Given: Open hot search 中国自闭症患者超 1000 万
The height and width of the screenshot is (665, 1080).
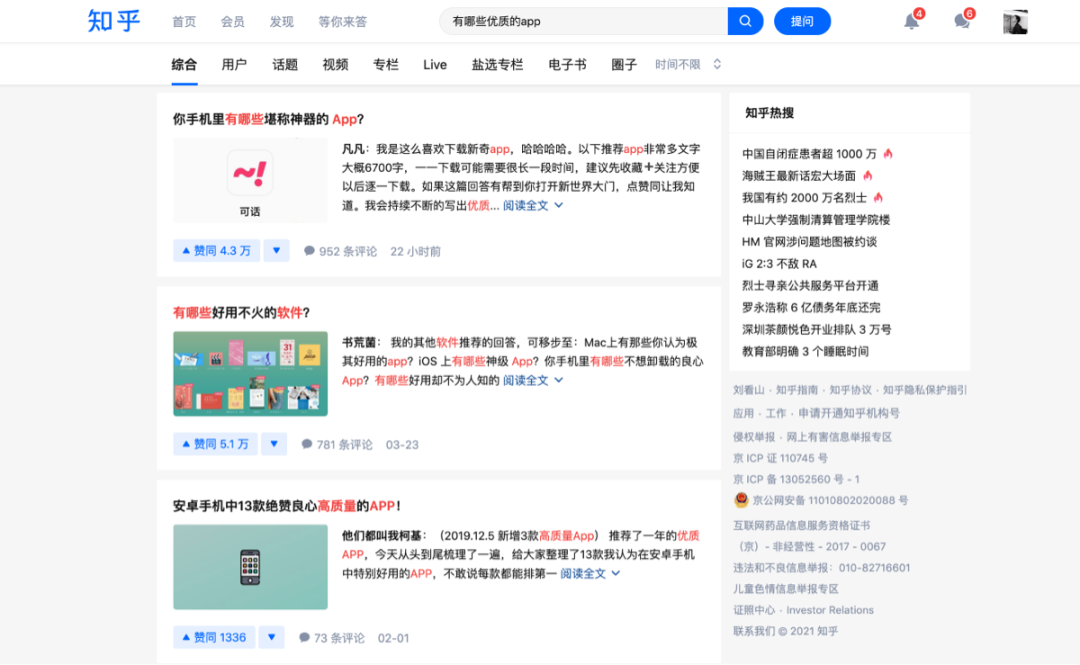Looking at the screenshot, I should (809, 154).
